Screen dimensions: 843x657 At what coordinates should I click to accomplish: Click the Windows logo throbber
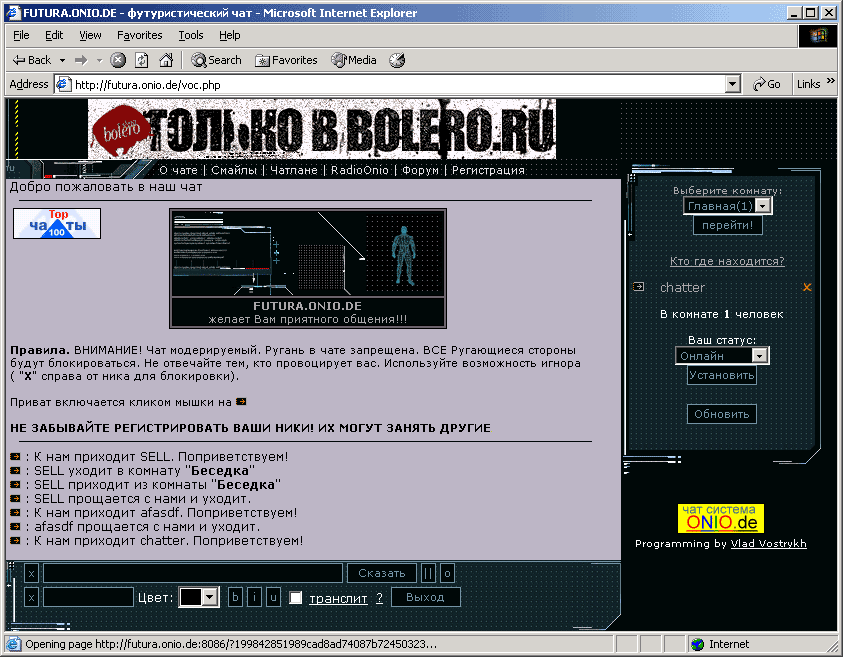pos(818,36)
